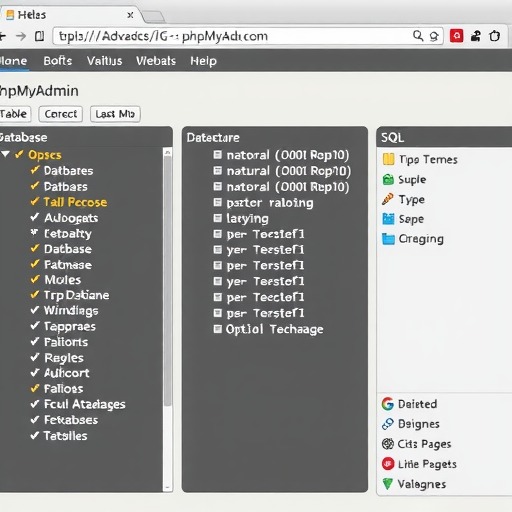Select the parter raloing row
The image size is (512, 512).
coord(270,203)
